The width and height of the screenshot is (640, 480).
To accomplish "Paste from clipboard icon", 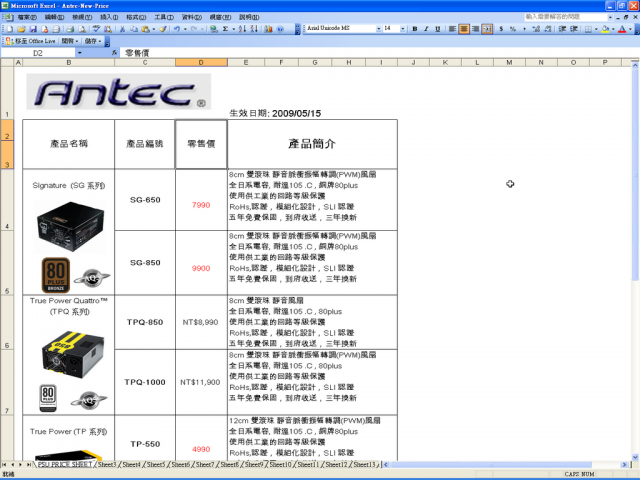I will [145, 29].
